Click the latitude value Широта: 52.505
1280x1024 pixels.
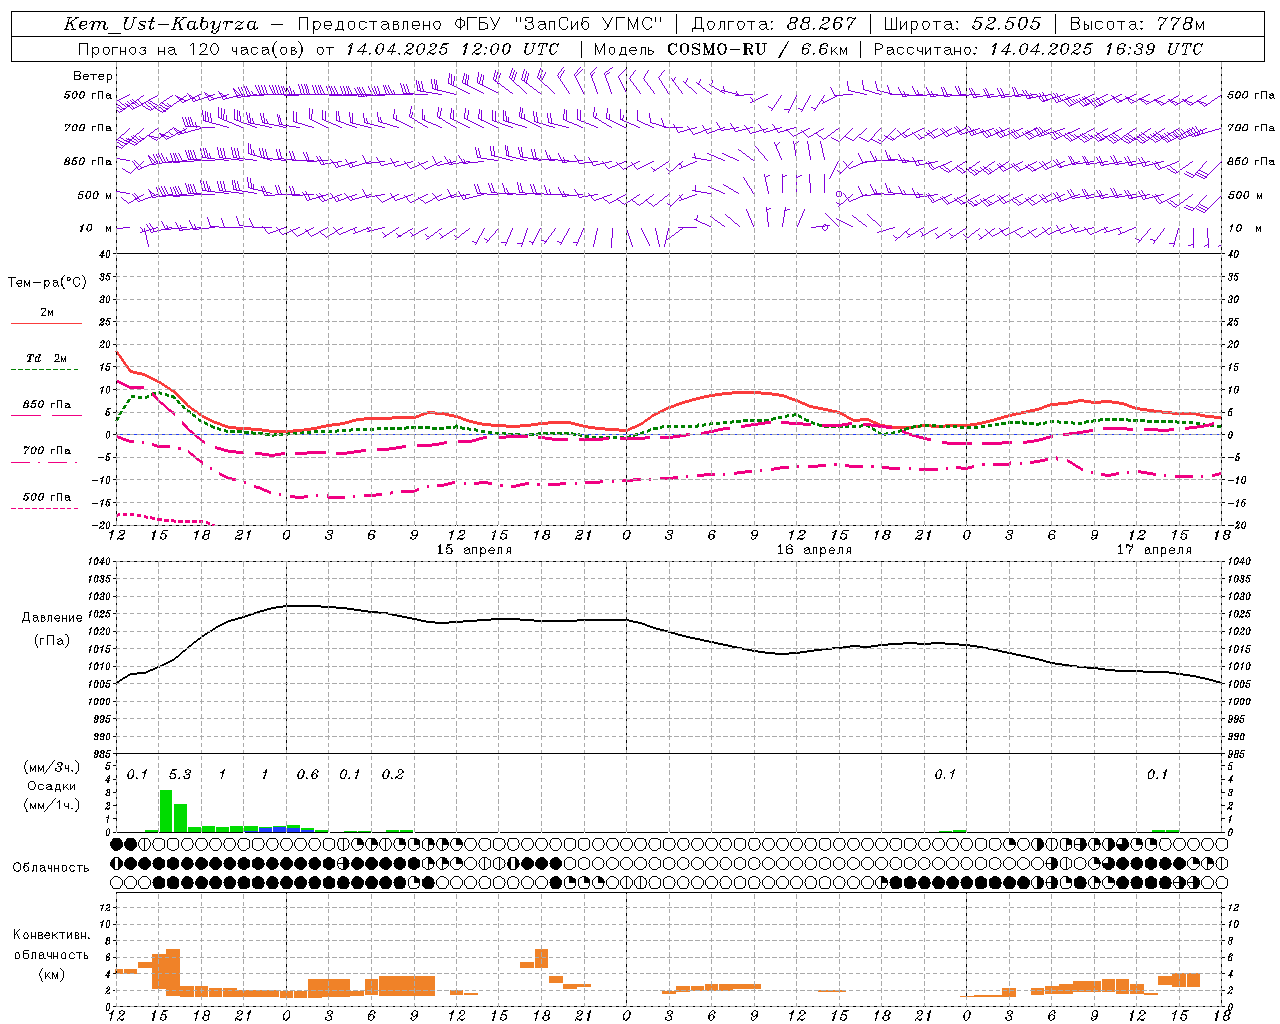[x=962, y=24]
